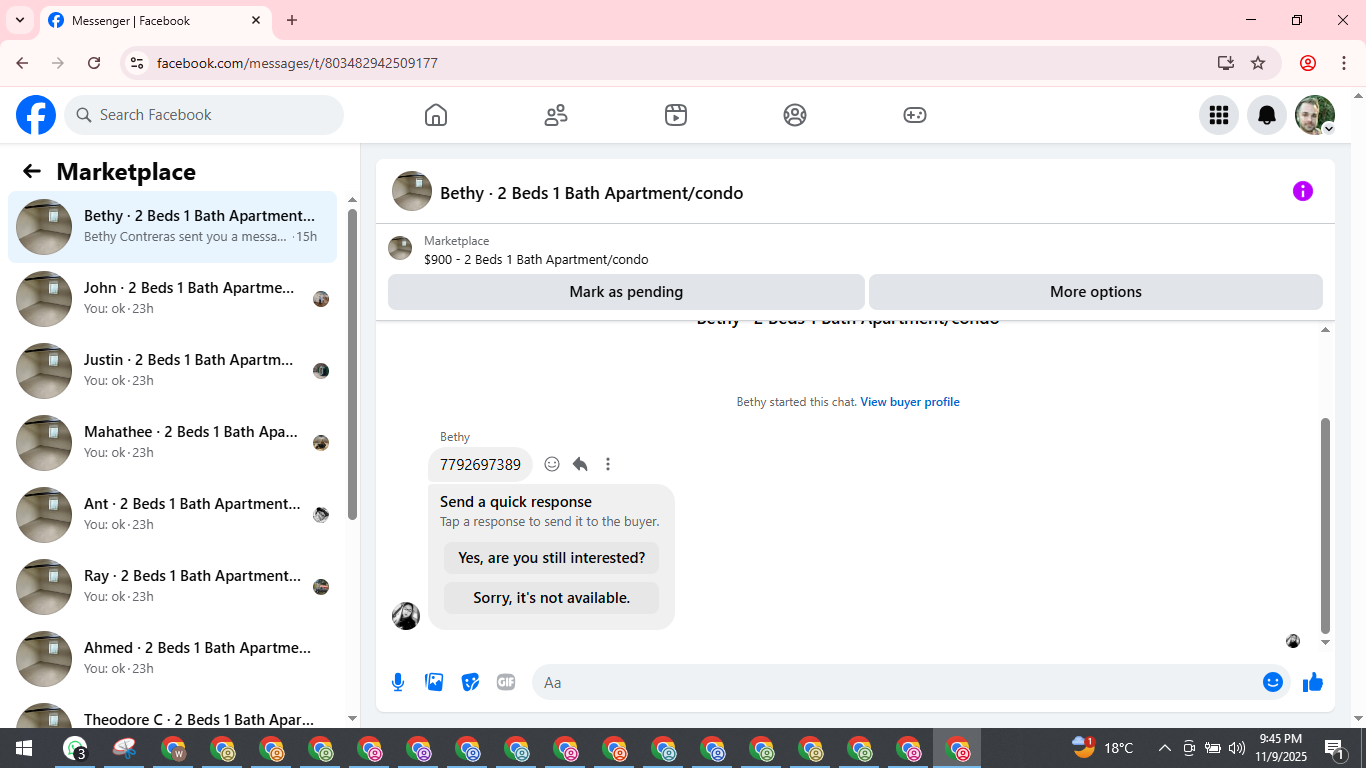Open Bethy's conversation in the list

[x=172, y=227]
